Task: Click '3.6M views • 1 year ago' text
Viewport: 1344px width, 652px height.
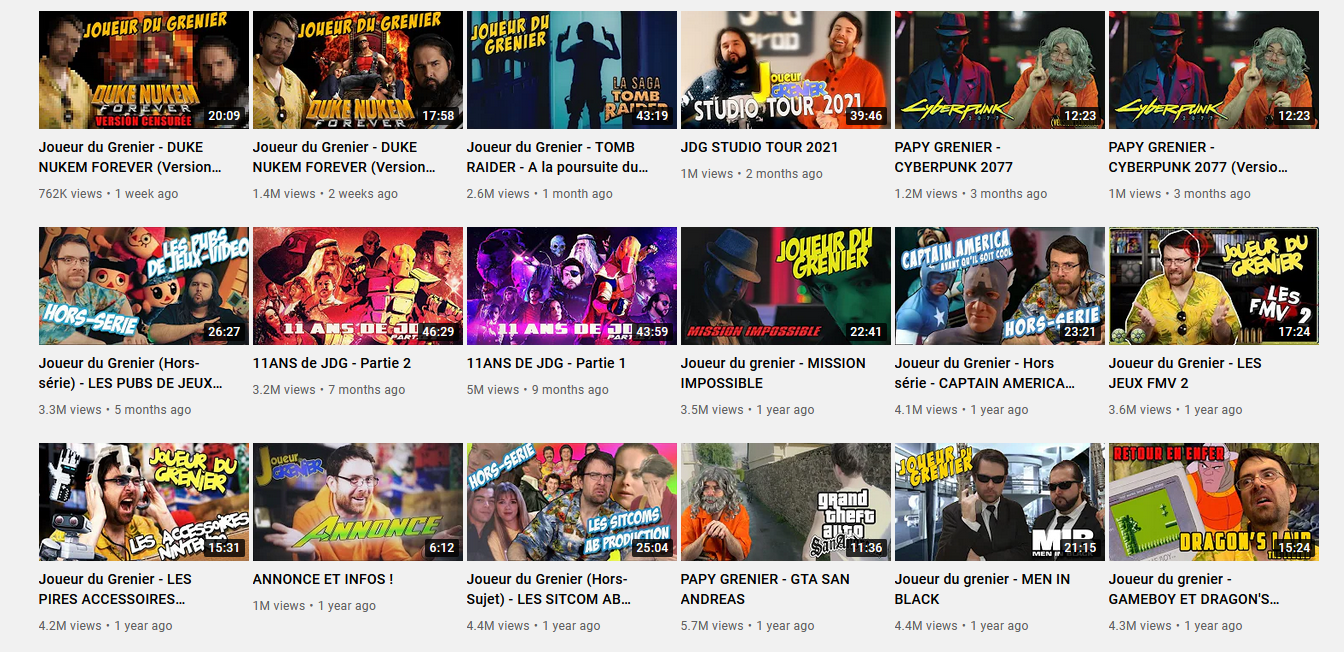Action: point(1176,410)
